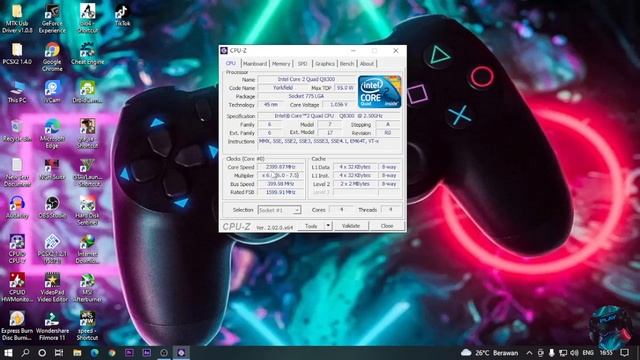Click the Intel Core 2 Quad logo

pyautogui.click(x=379, y=92)
